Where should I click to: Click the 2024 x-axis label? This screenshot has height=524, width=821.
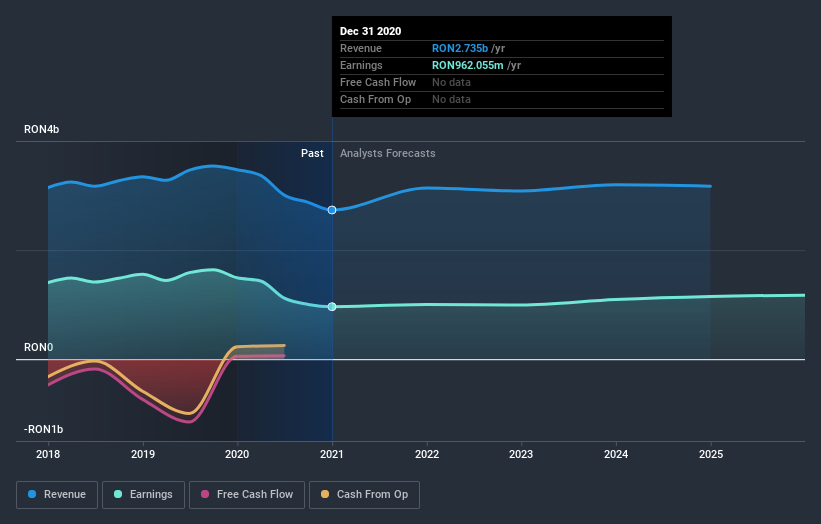coord(616,454)
